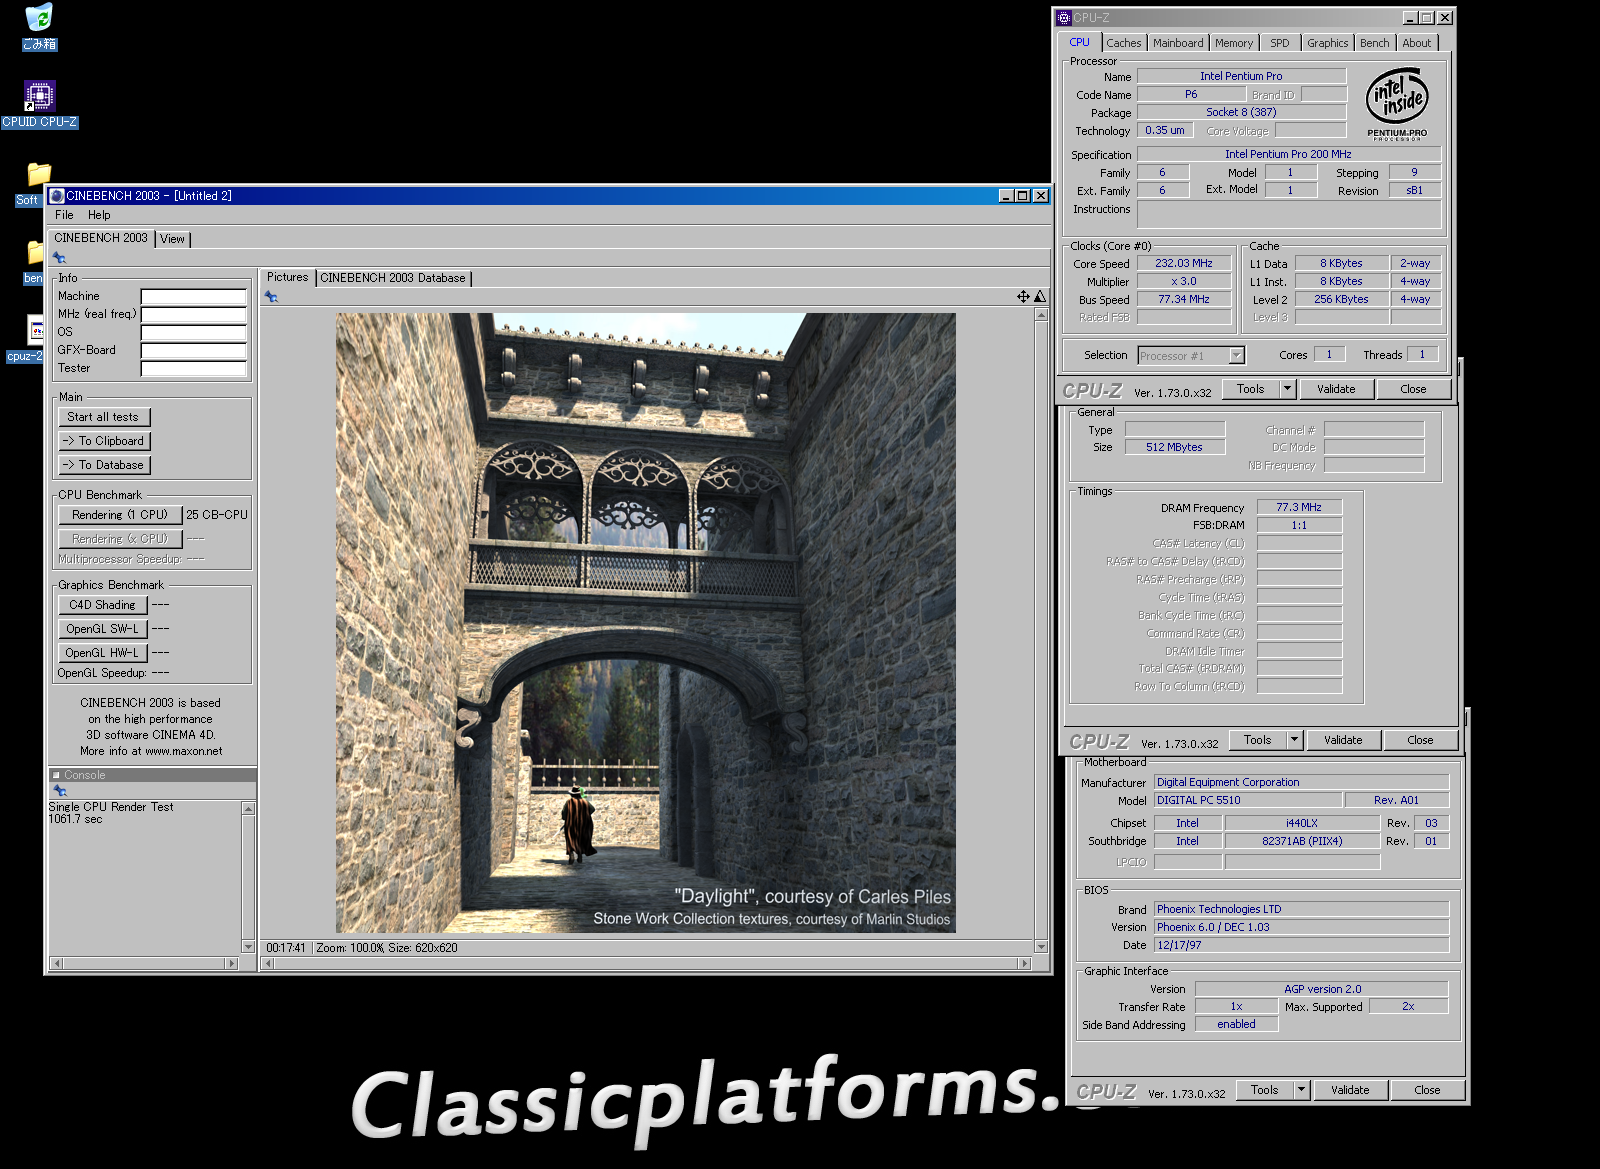Switch to CINEBENCH 2003 Database tab

pos(393,278)
